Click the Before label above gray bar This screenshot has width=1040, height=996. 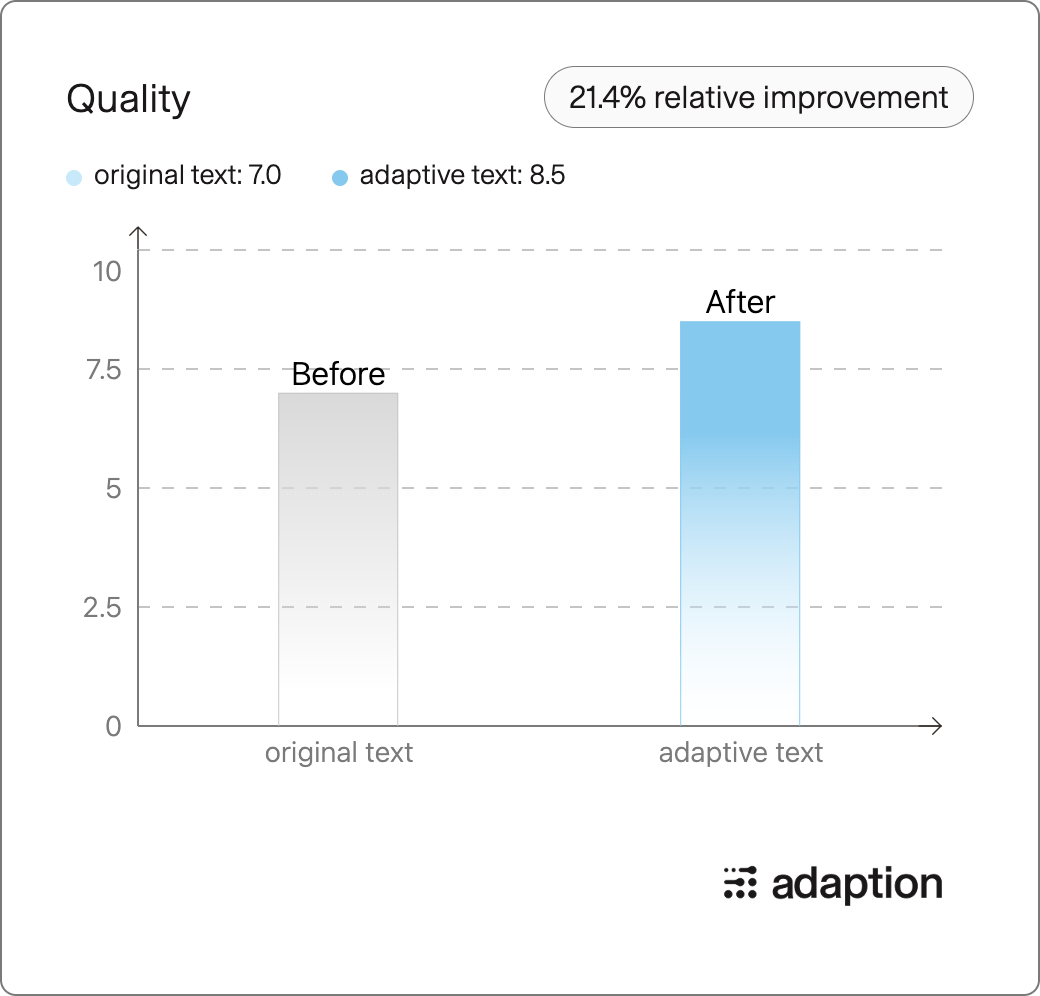[338, 374]
